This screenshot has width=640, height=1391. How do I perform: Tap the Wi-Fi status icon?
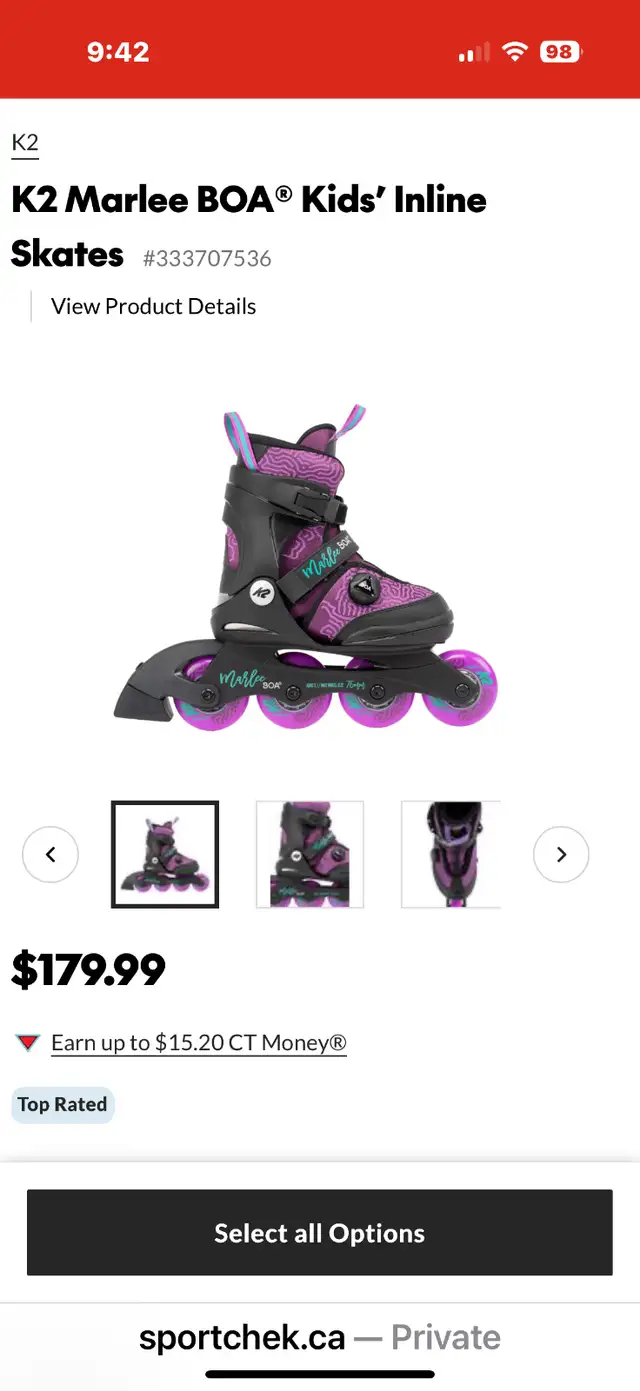pyautogui.click(x=515, y=52)
